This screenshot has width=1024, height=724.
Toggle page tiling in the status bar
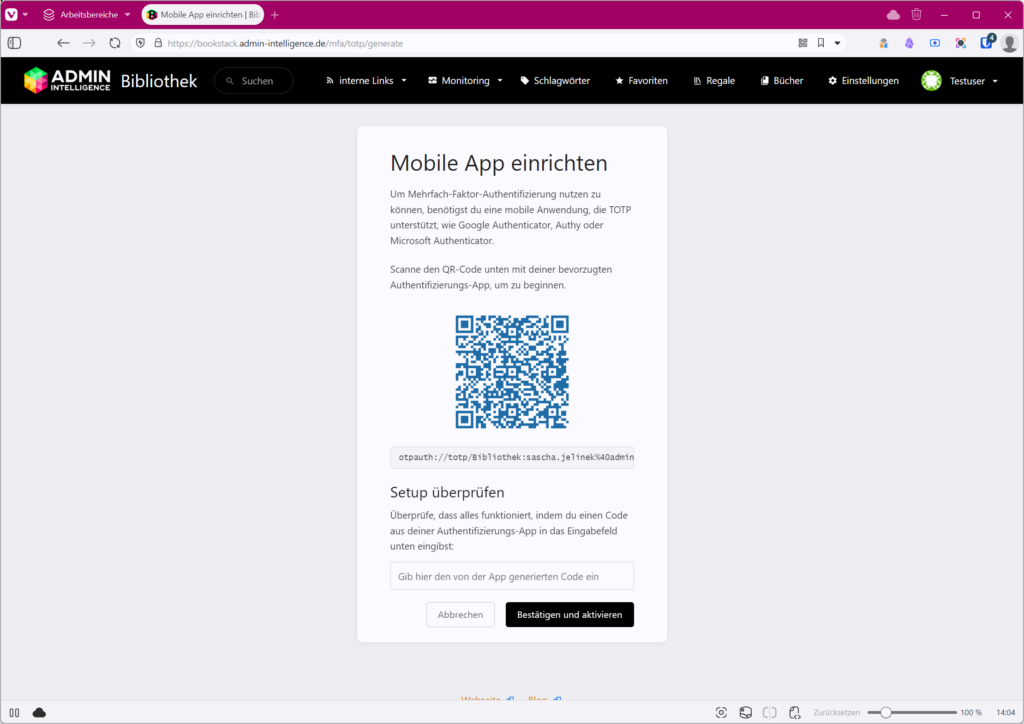[x=770, y=712]
